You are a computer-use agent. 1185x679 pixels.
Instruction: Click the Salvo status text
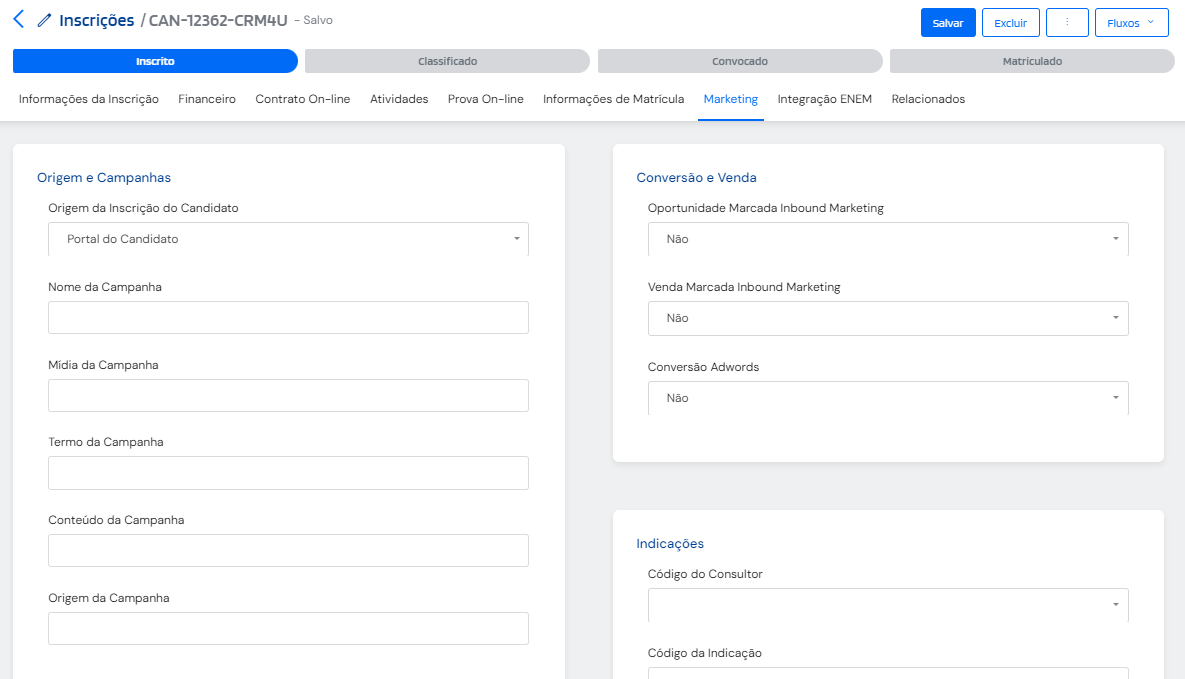(317, 20)
